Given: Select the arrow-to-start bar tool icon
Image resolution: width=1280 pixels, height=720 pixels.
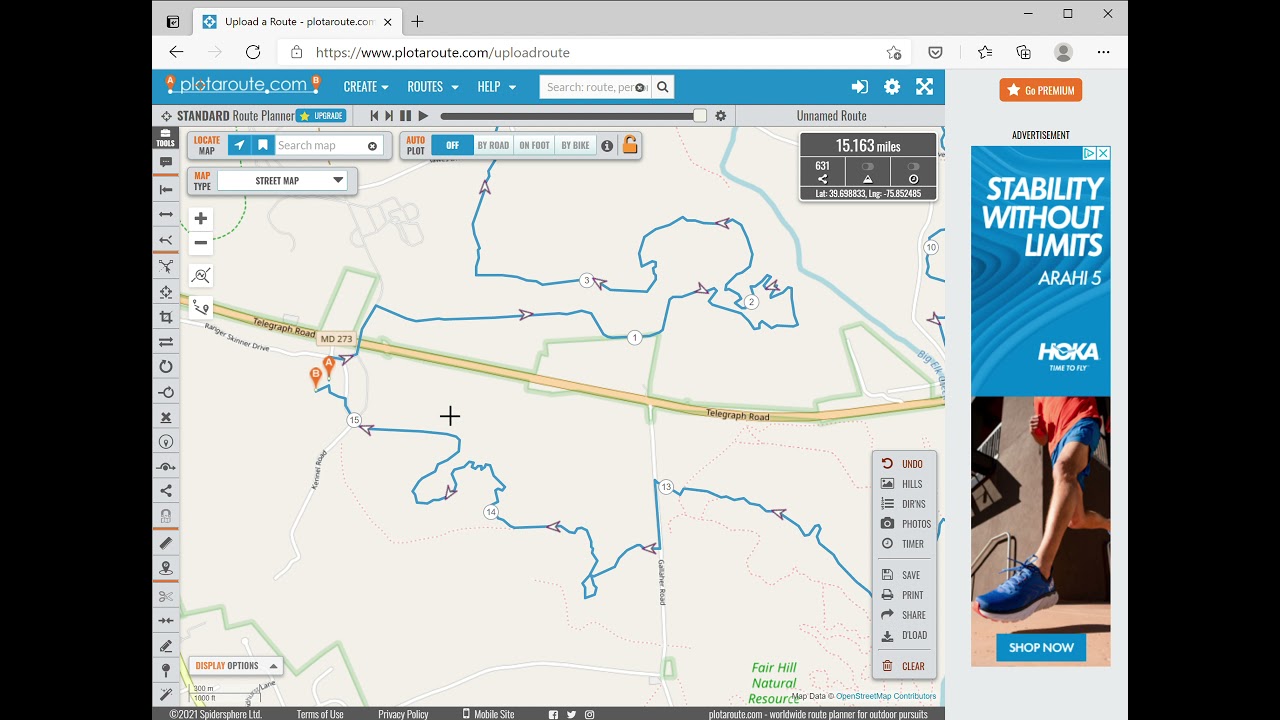Looking at the screenshot, I should click(166, 189).
